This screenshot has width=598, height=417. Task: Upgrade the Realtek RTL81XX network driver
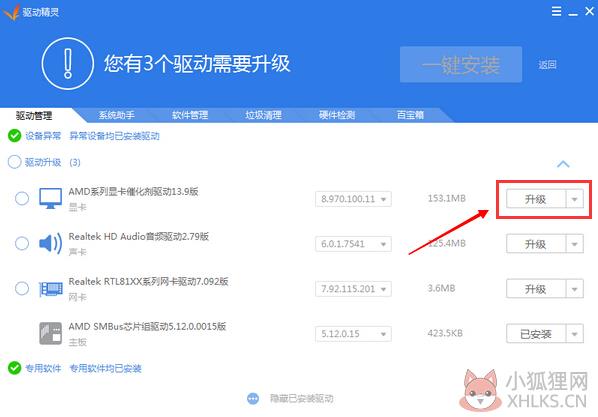(x=536, y=289)
